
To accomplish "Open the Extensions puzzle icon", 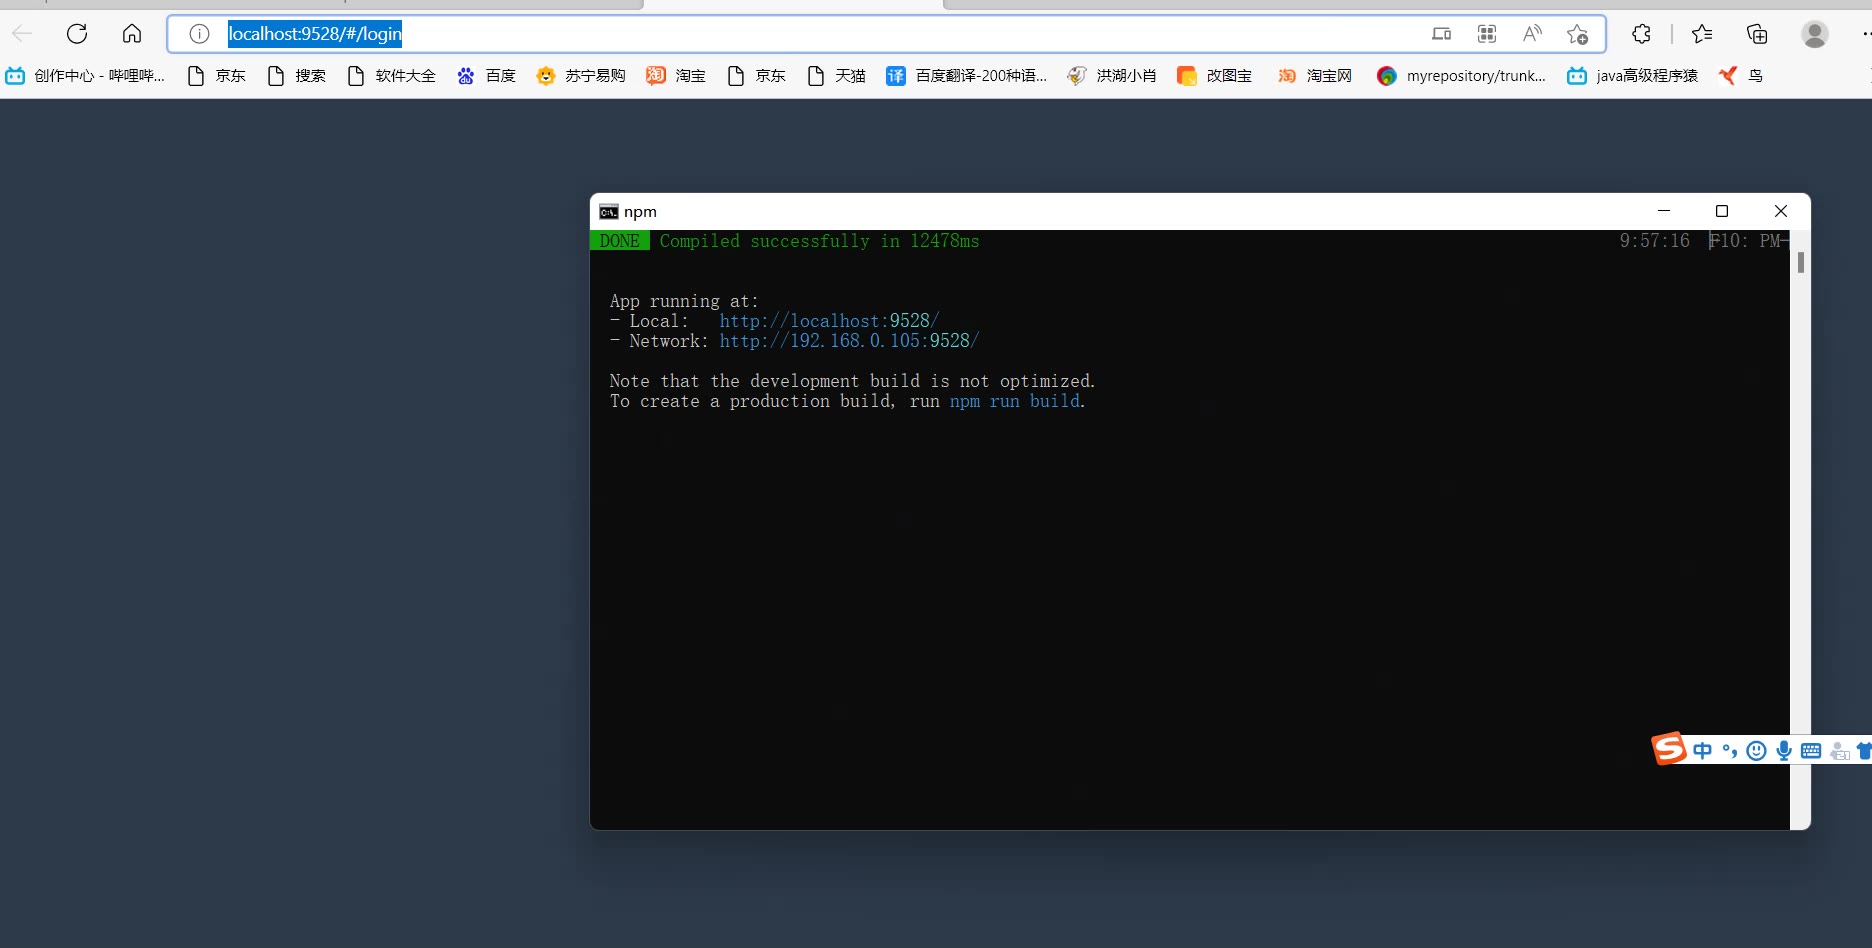I will (x=1641, y=34).
